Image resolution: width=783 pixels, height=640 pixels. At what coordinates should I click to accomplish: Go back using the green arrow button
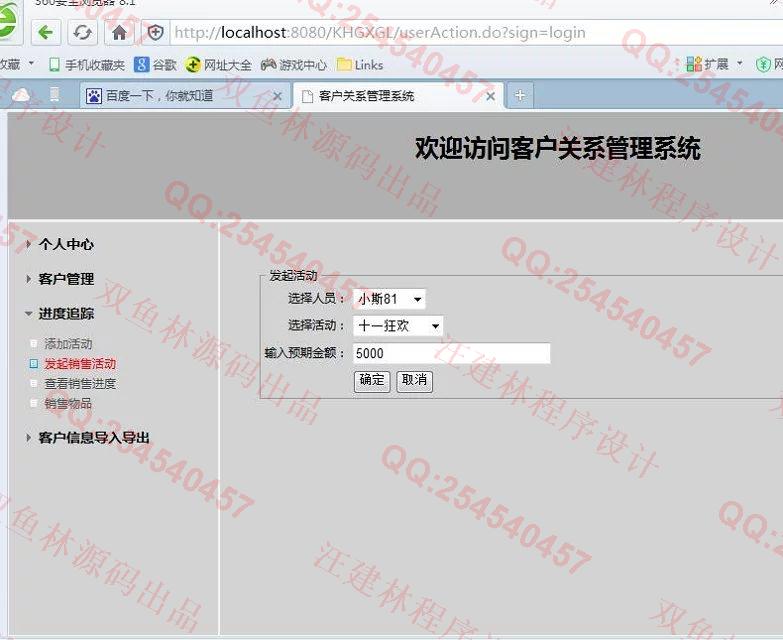pyautogui.click(x=46, y=33)
